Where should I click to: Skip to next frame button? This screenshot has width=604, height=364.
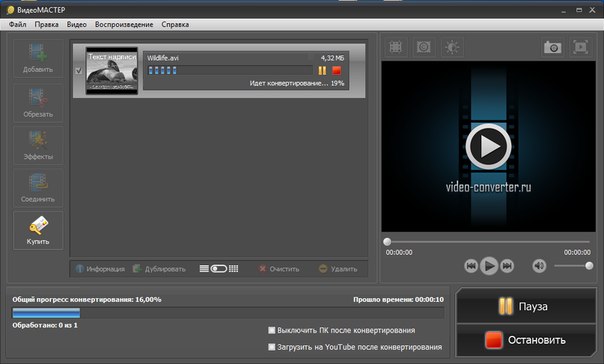tap(507, 266)
